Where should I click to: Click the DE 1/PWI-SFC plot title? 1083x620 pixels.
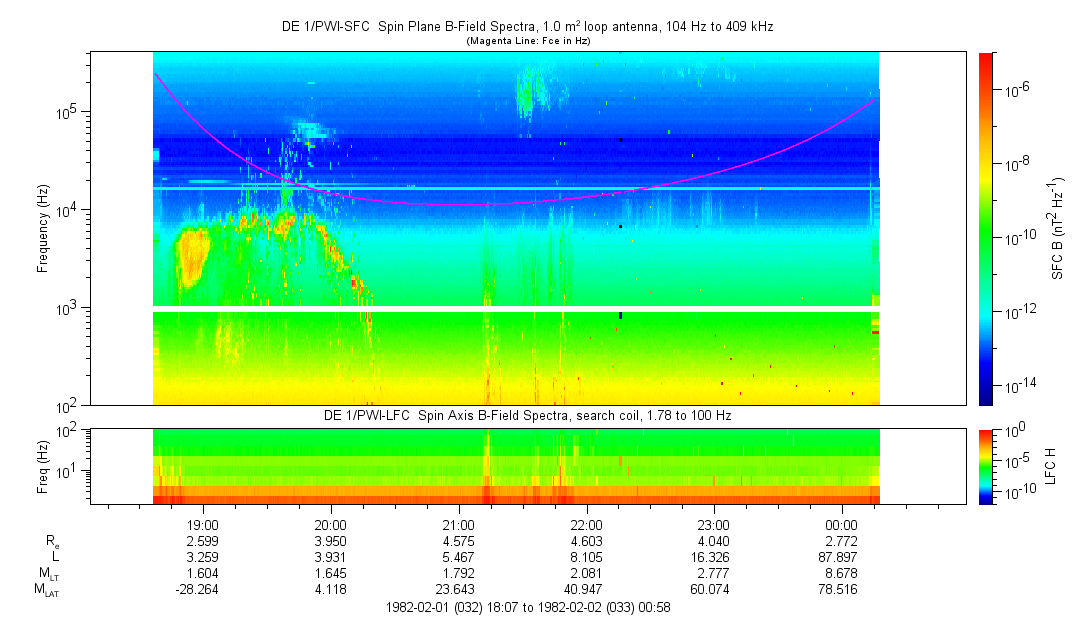point(530,27)
